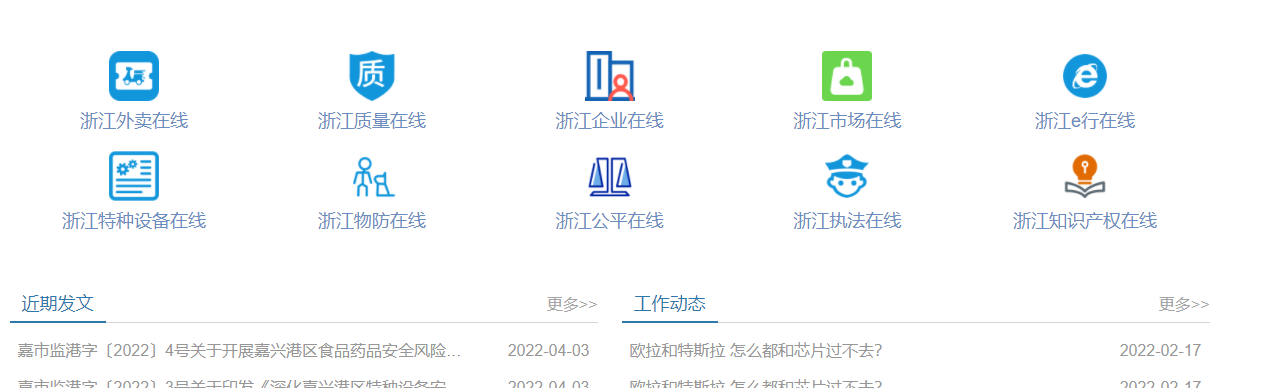Open the 浙江执法在线 text label
Screen dimensions: 1269x388
pos(847,221)
